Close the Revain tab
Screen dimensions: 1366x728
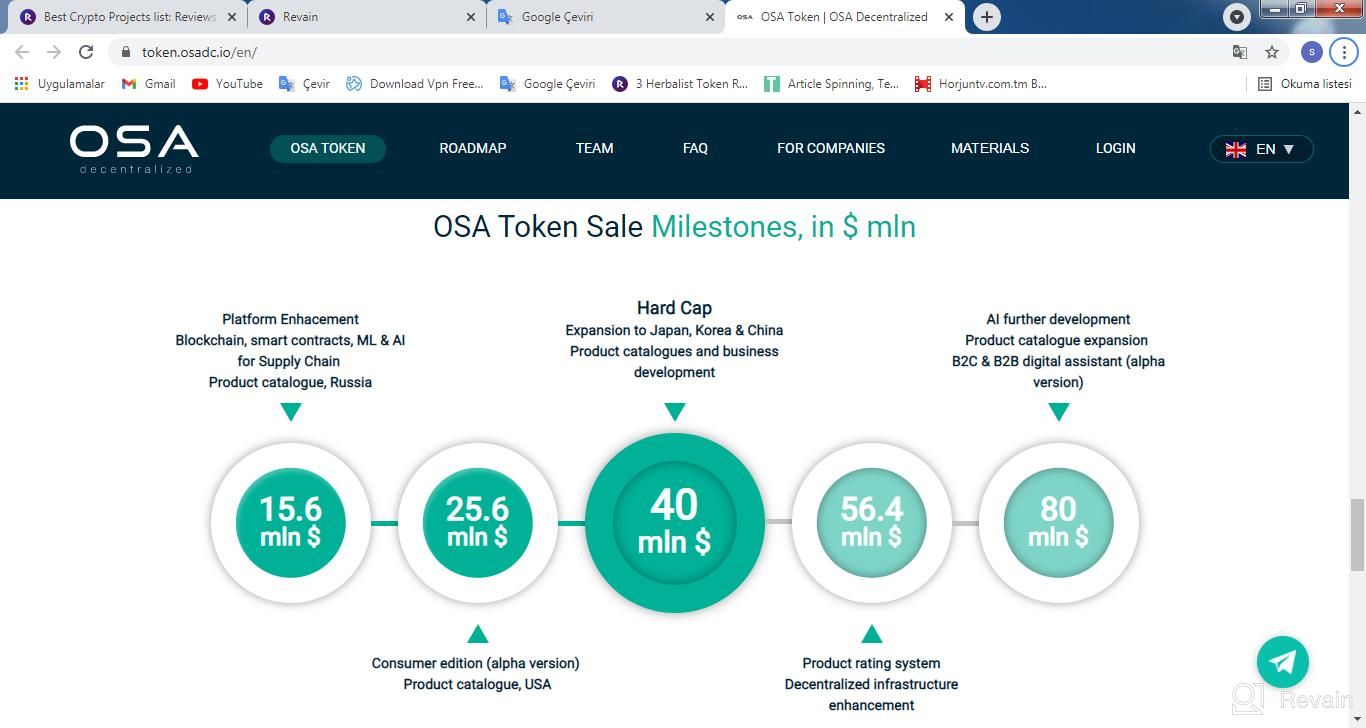tap(472, 17)
